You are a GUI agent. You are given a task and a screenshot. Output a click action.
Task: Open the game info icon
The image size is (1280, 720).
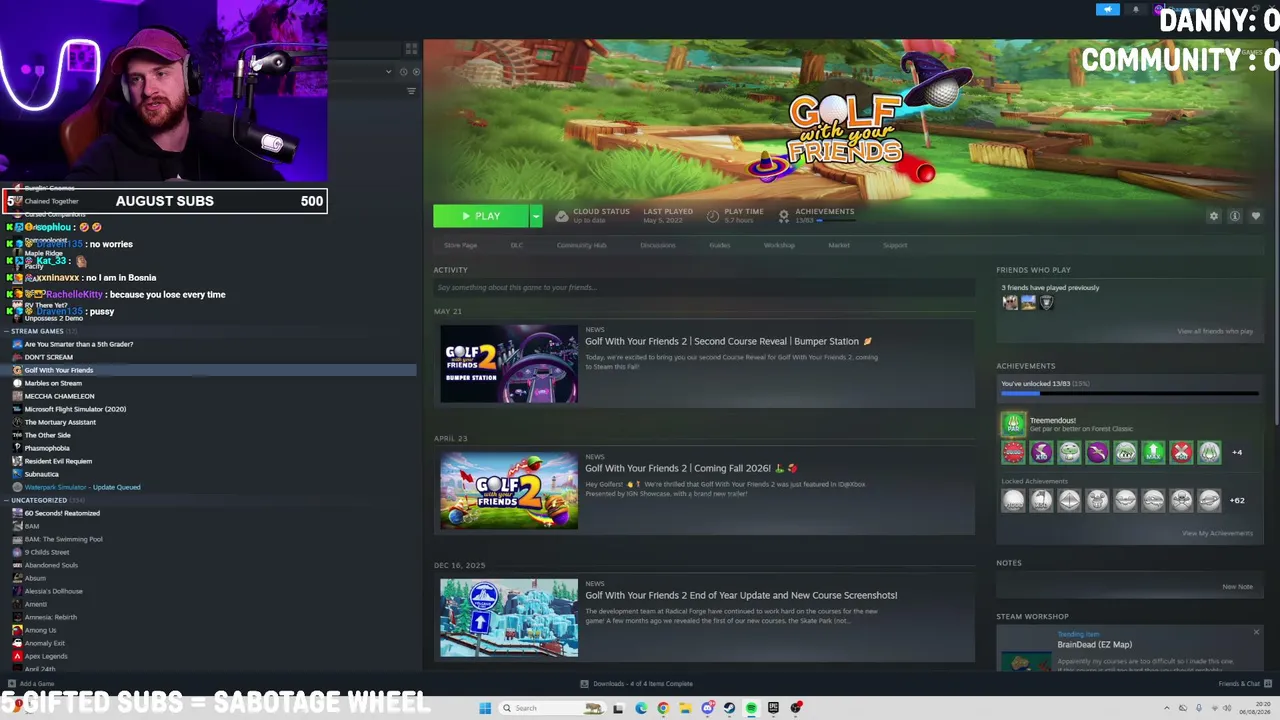(1235, 216)
